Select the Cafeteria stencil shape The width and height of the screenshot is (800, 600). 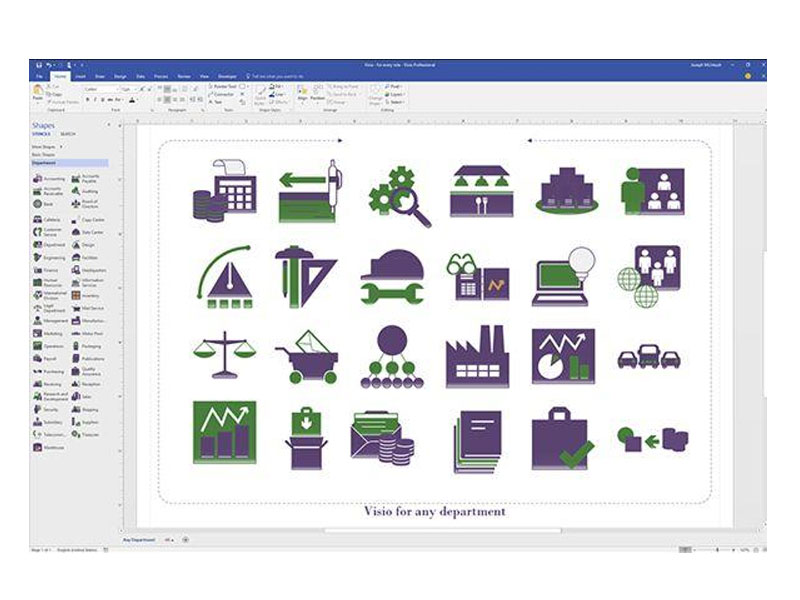click(x=47, y=219)
